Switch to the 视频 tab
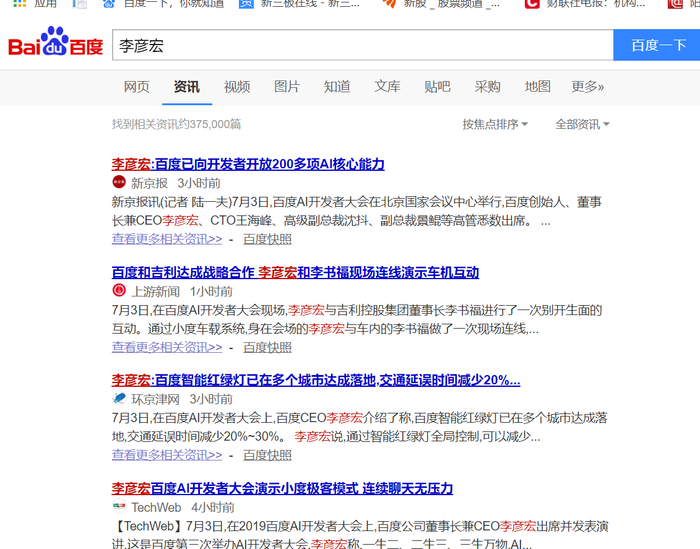 (237, 87)
